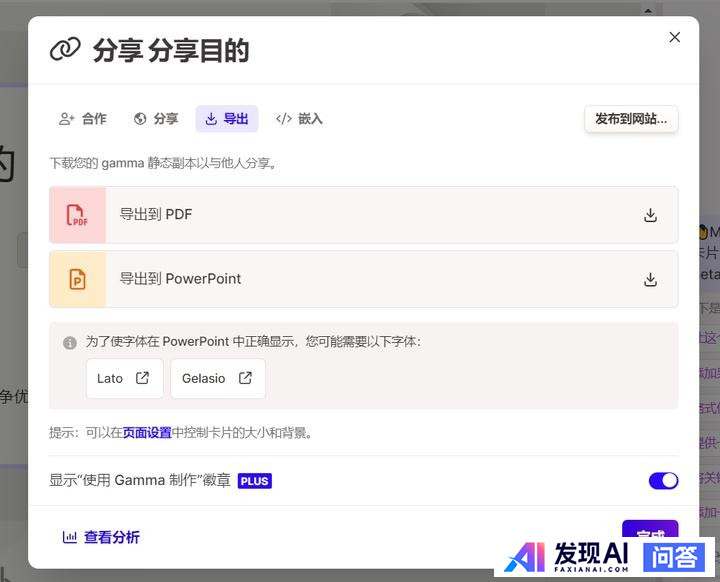This screenshot has width=720, height=582.
Task: Click the PLUS badge label
Action: click(x=254, y=481)
